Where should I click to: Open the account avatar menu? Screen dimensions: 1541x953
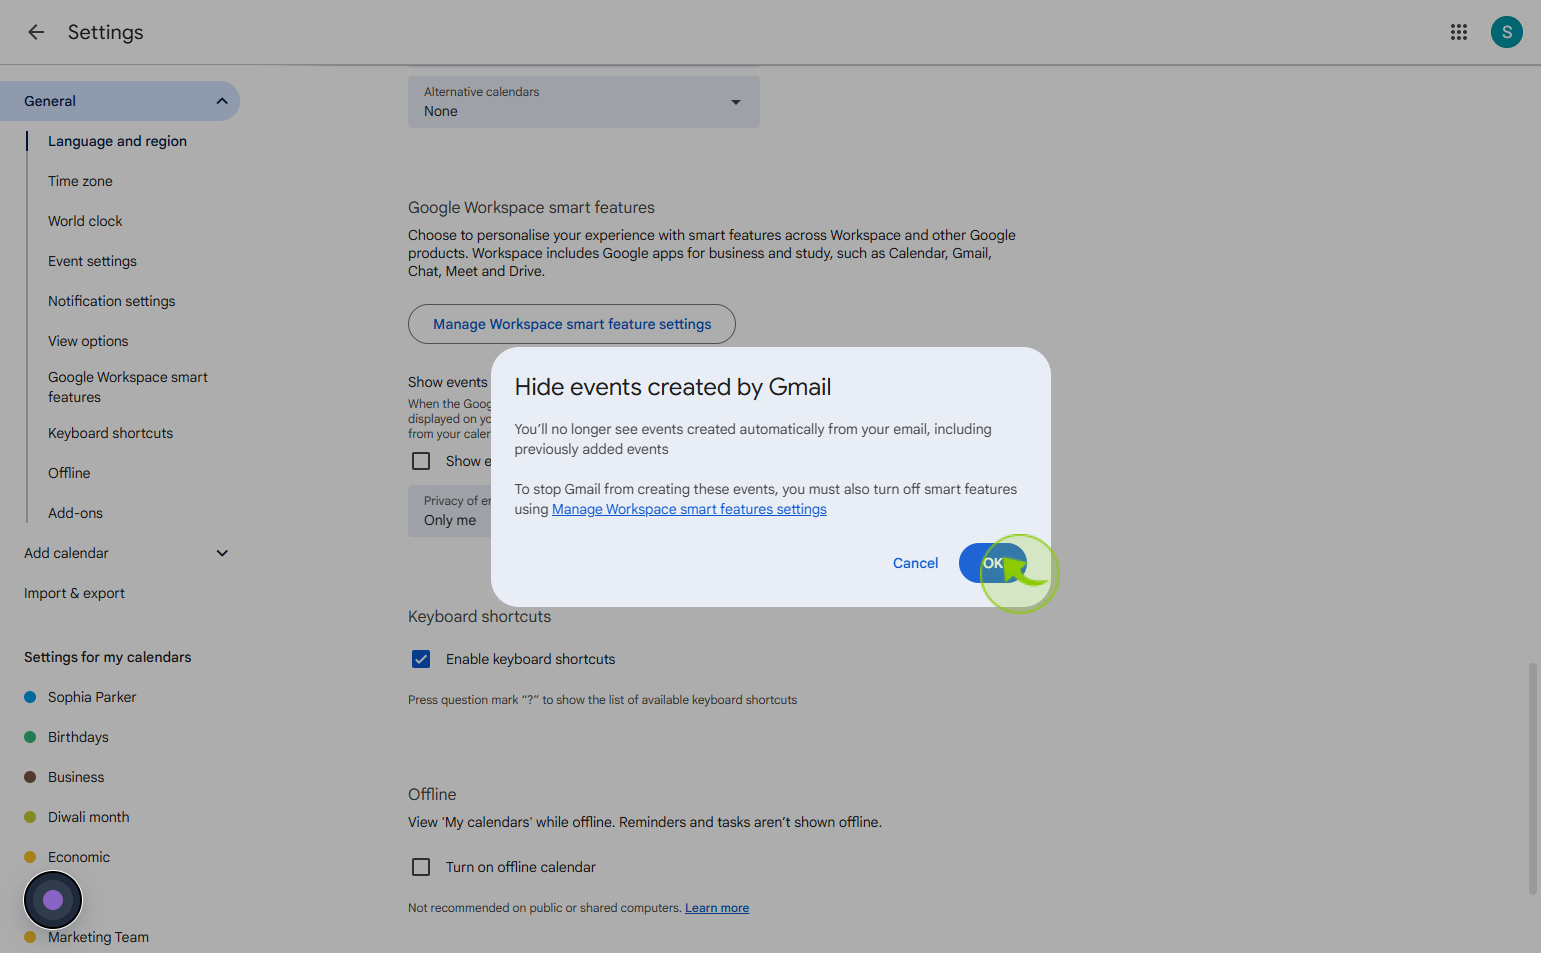point(1507,32)
